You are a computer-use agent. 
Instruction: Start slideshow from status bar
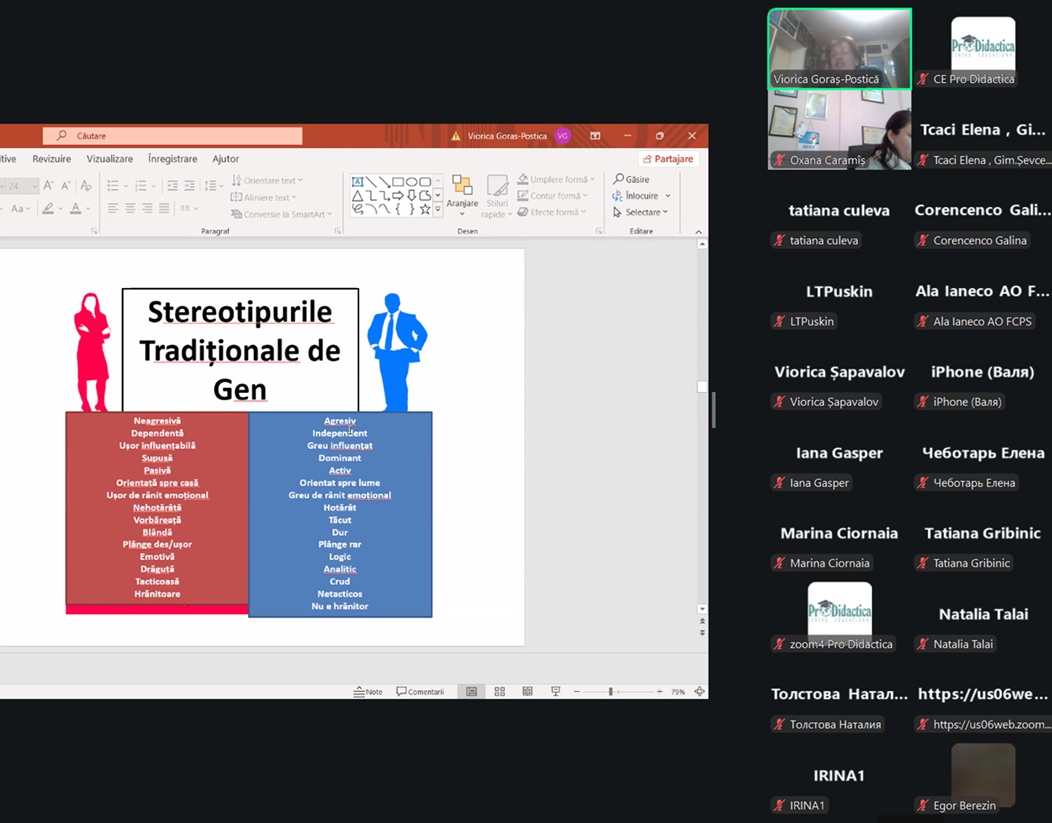pos(555,691)
